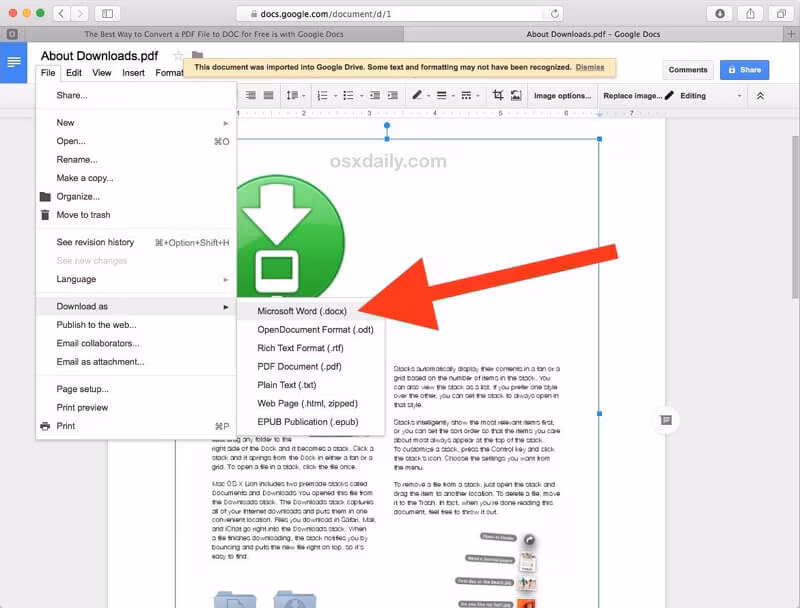Click Organize... with folder icon
800x608 pixels.
[136, 196]
